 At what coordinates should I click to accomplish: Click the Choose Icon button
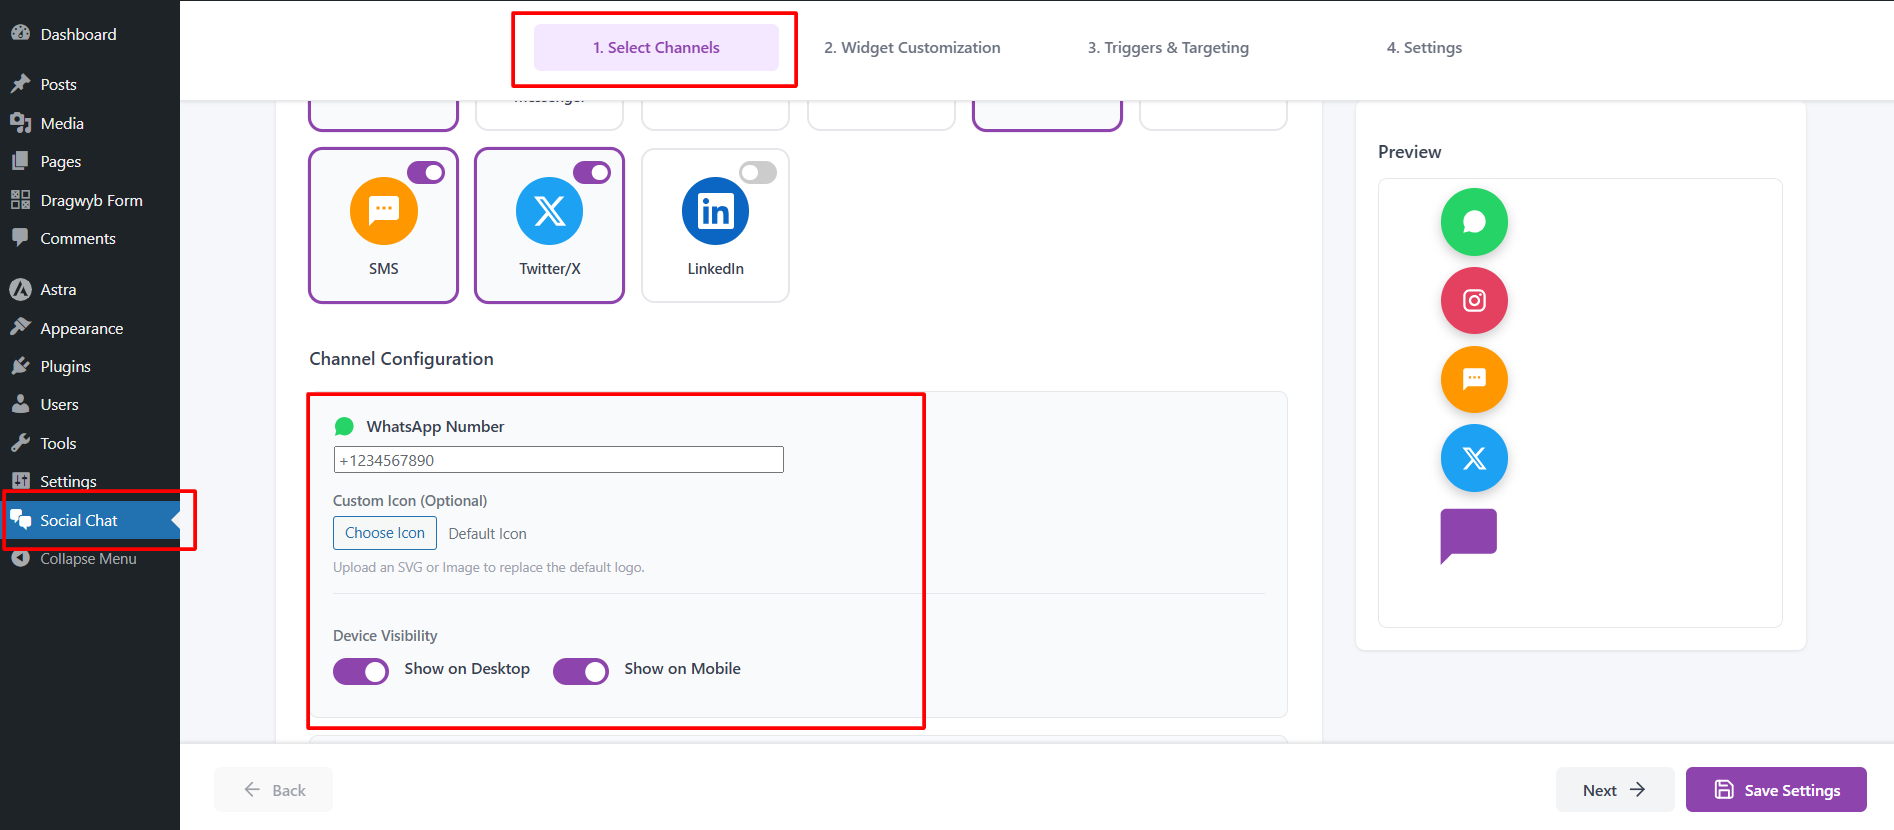[385, 533]
